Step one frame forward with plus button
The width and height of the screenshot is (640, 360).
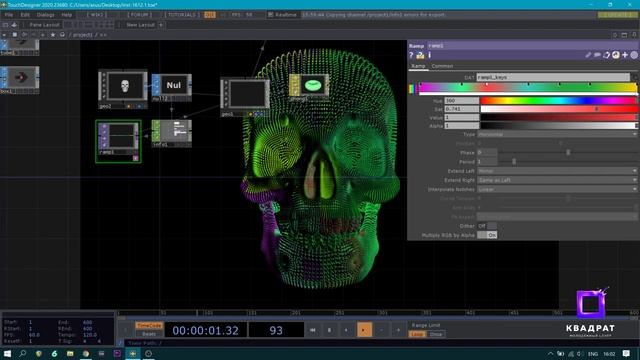tap(398, 330)
